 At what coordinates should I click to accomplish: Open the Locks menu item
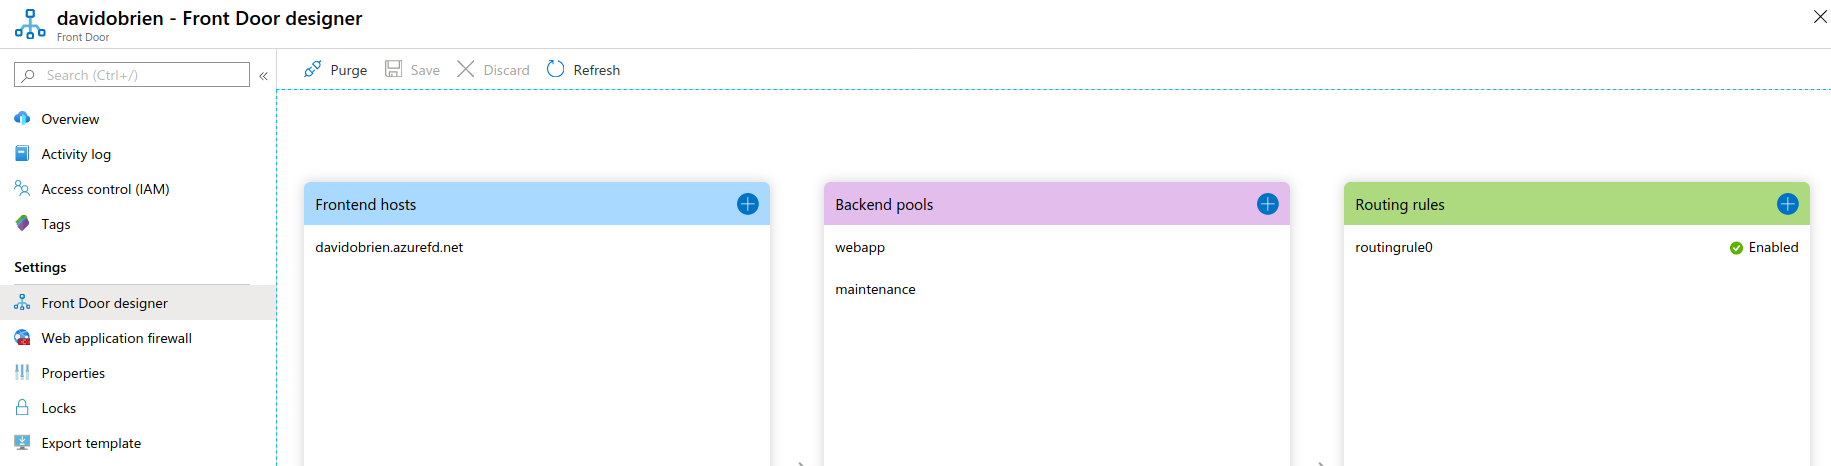[138, 408]
